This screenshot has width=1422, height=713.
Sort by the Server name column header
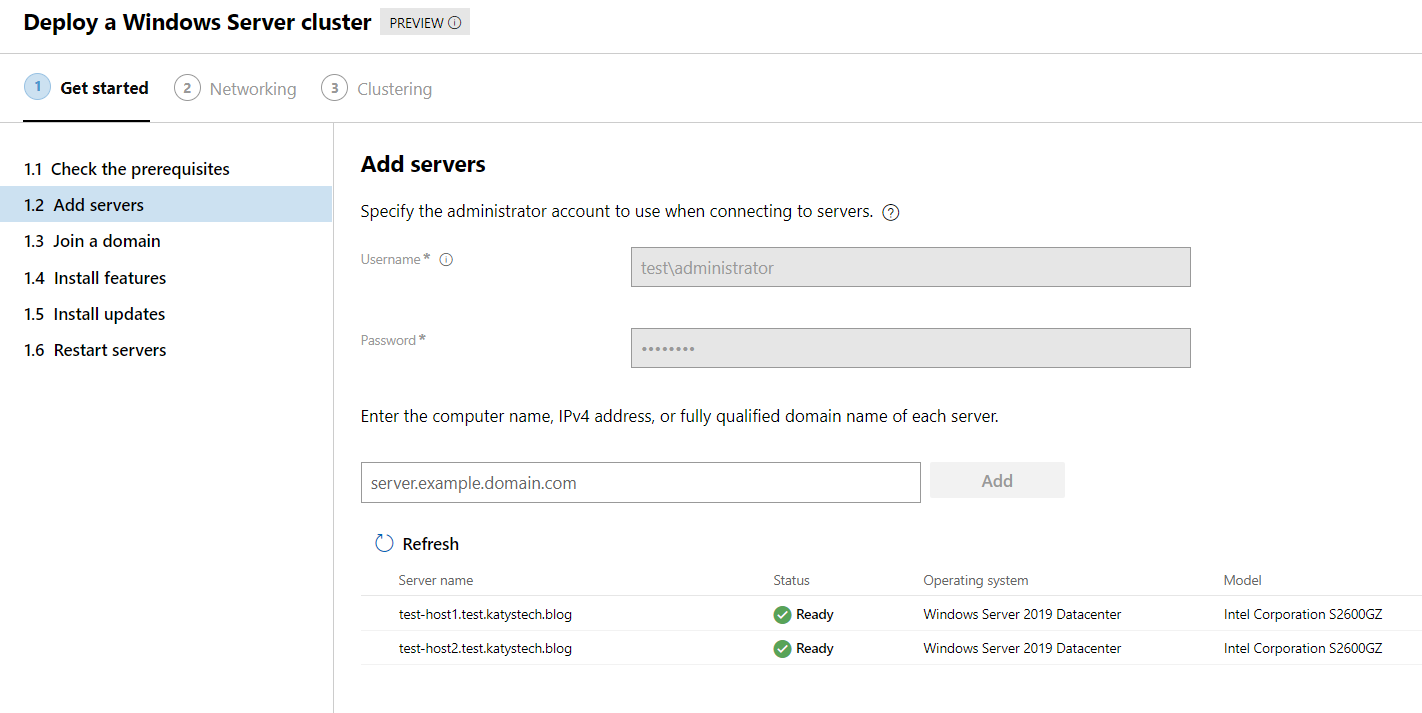(436, 580)
